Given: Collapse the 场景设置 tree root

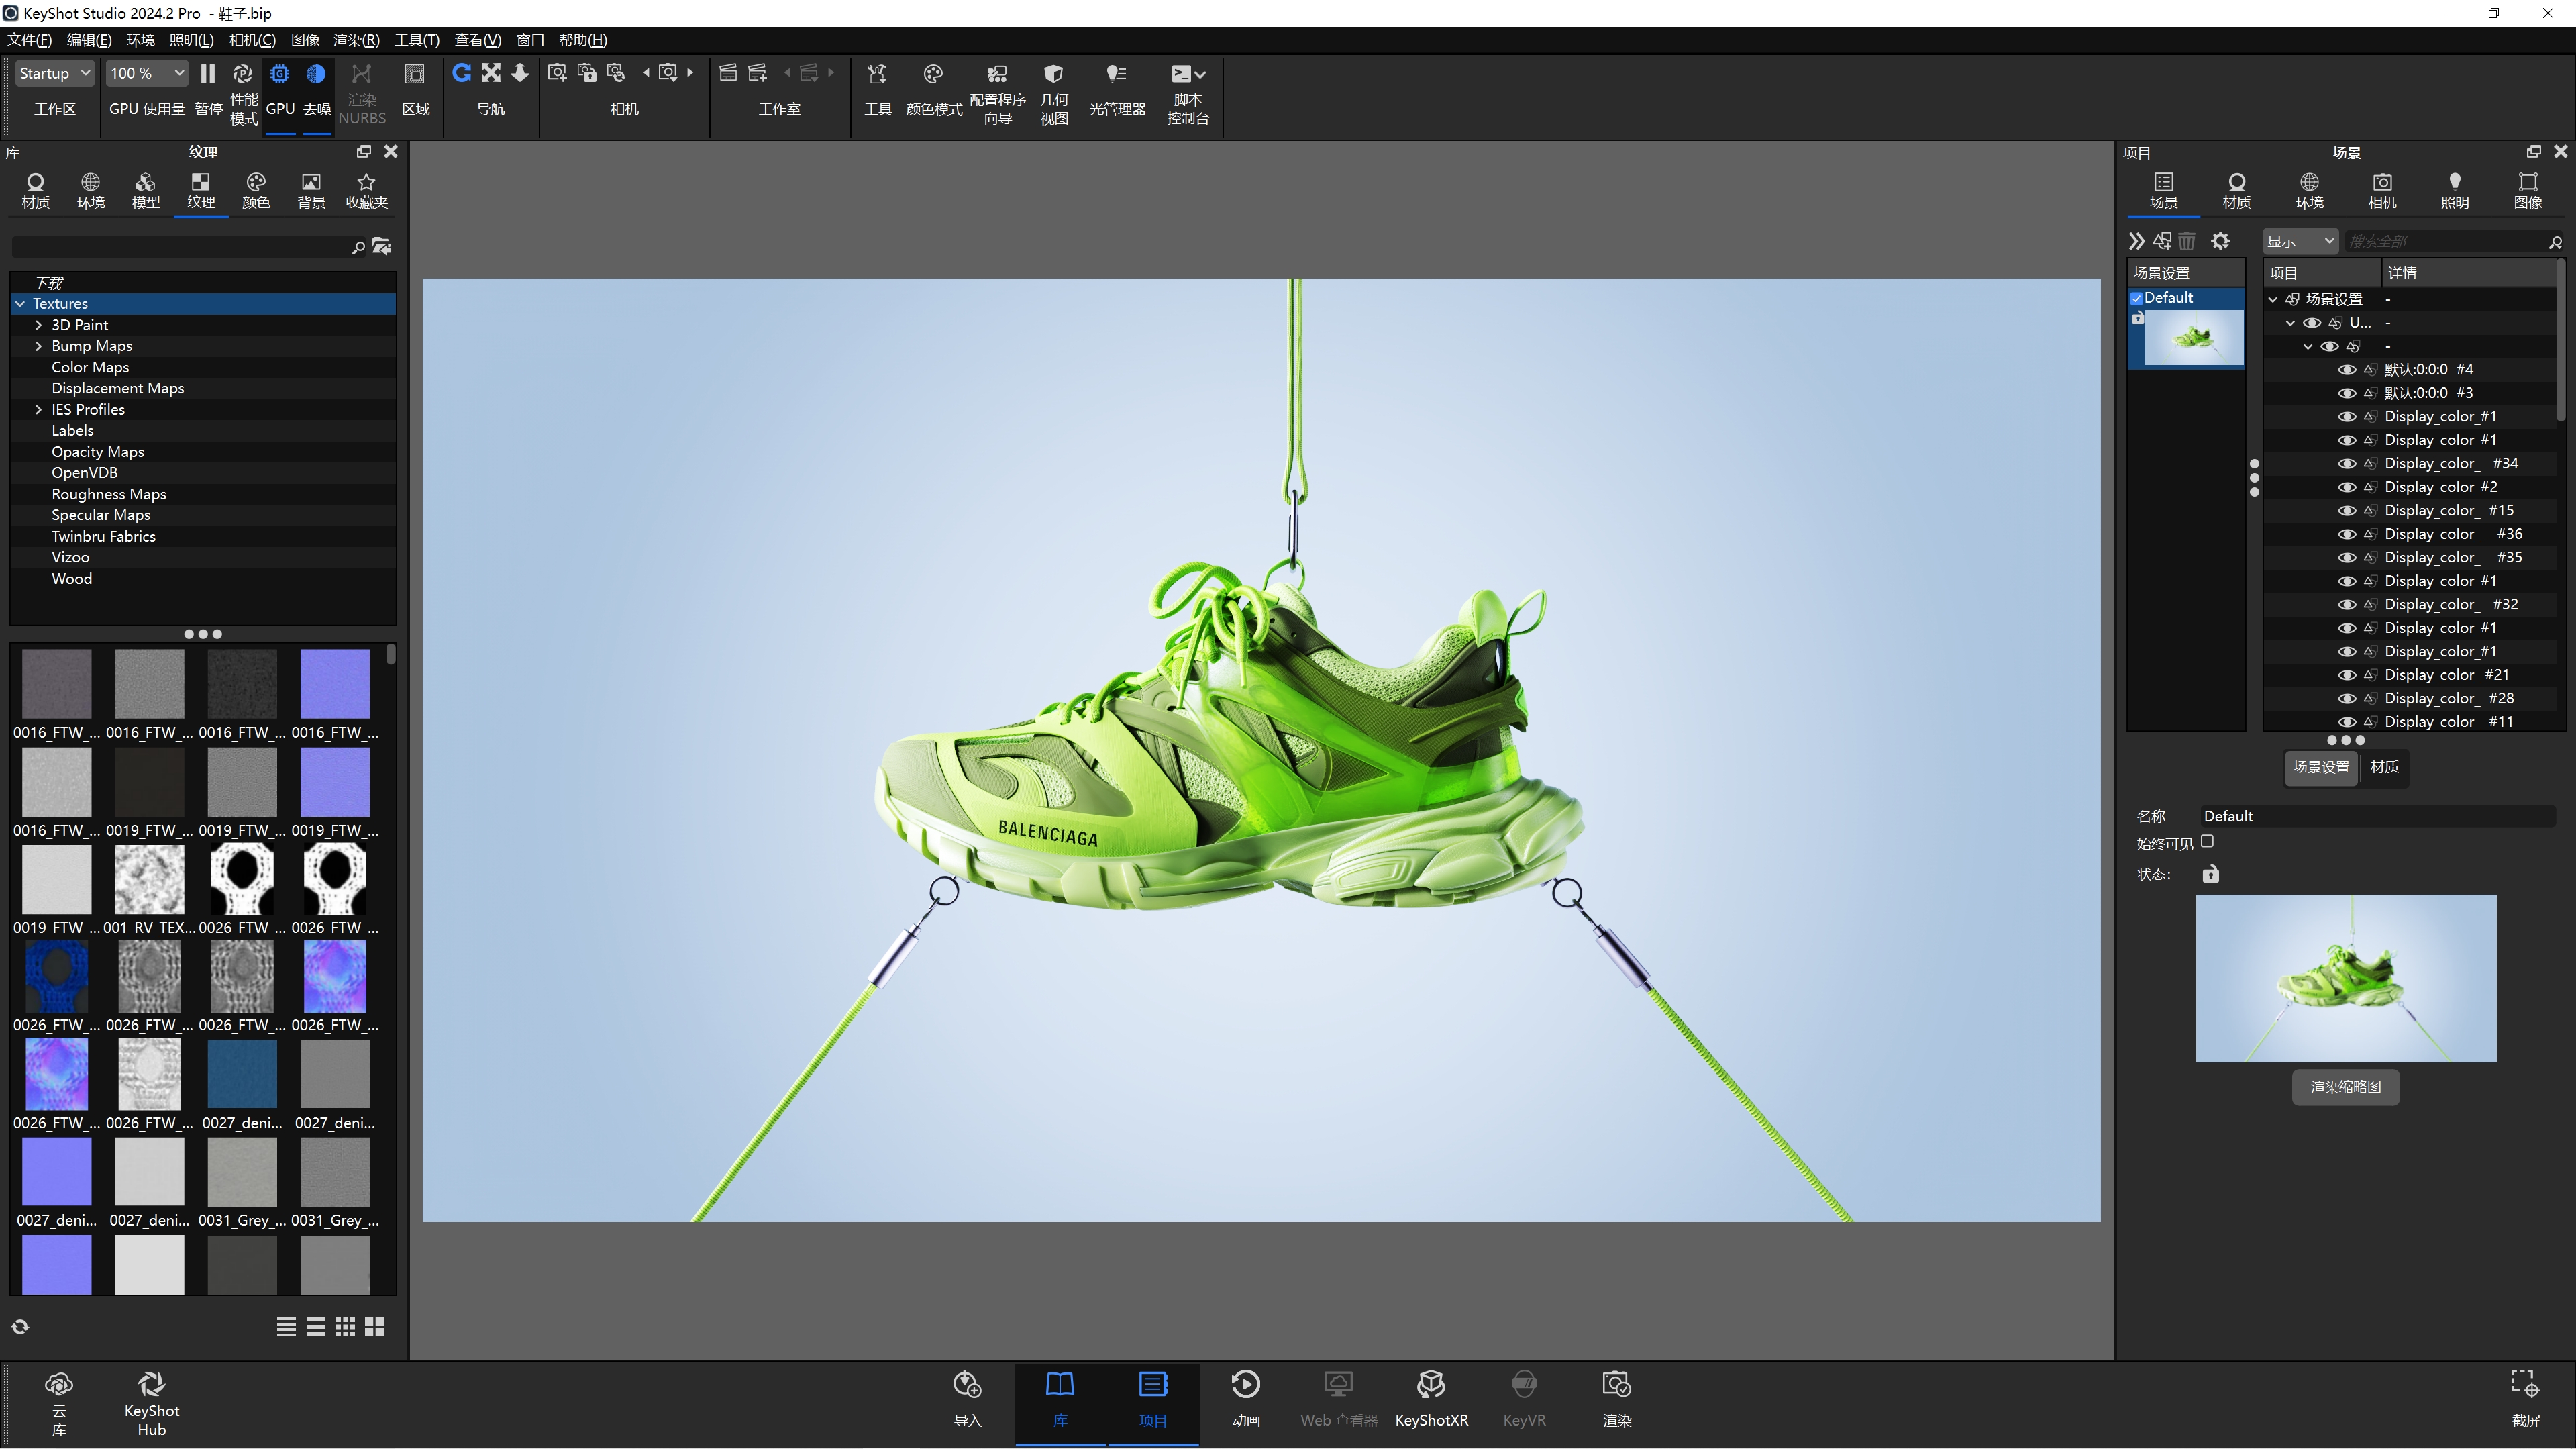Looking at the screenshot, I should pos(2273,299).
